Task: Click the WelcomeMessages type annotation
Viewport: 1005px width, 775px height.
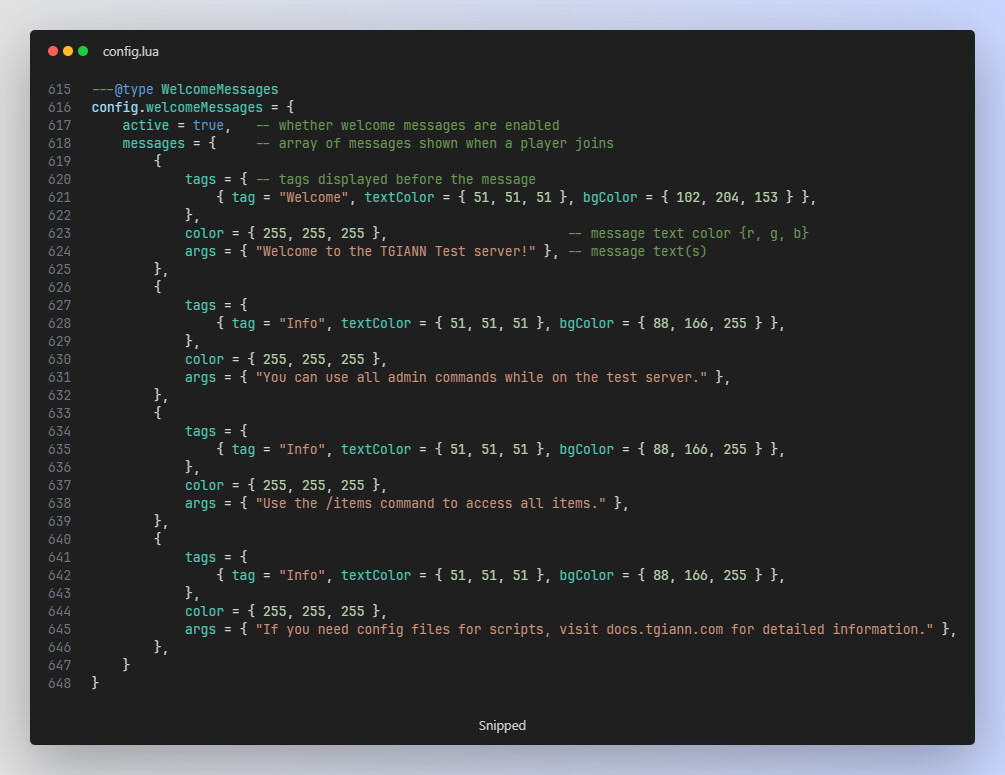Action: pos(220,89)
